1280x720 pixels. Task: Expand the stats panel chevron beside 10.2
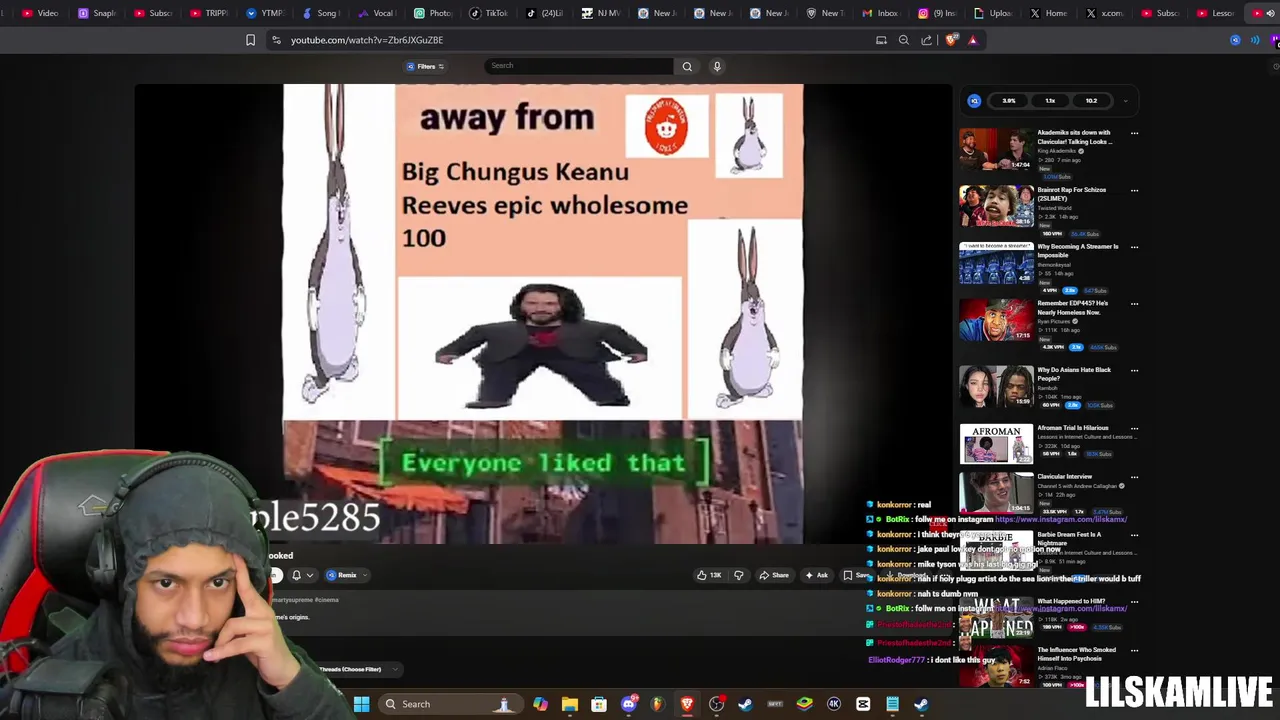(1125, 101)
